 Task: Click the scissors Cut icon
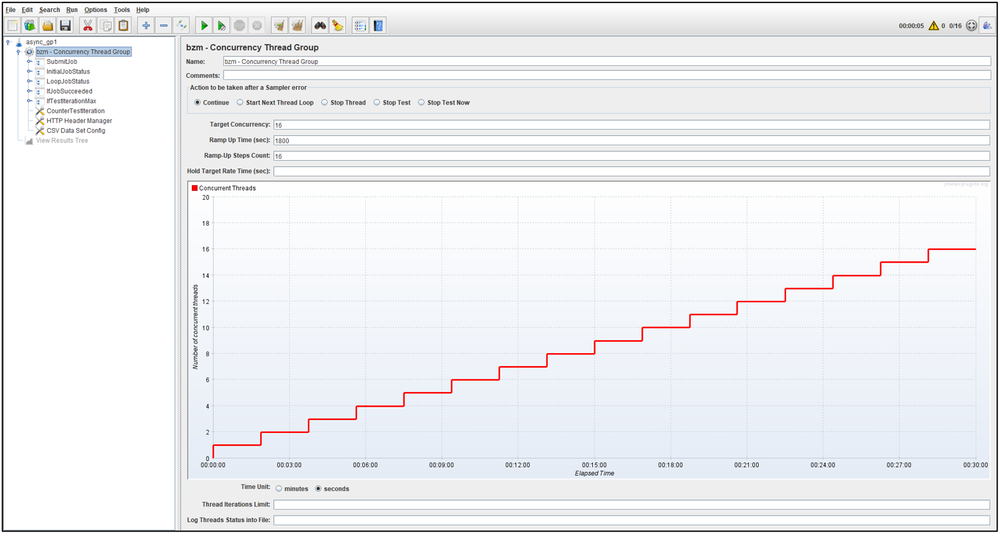pos(87,25)
